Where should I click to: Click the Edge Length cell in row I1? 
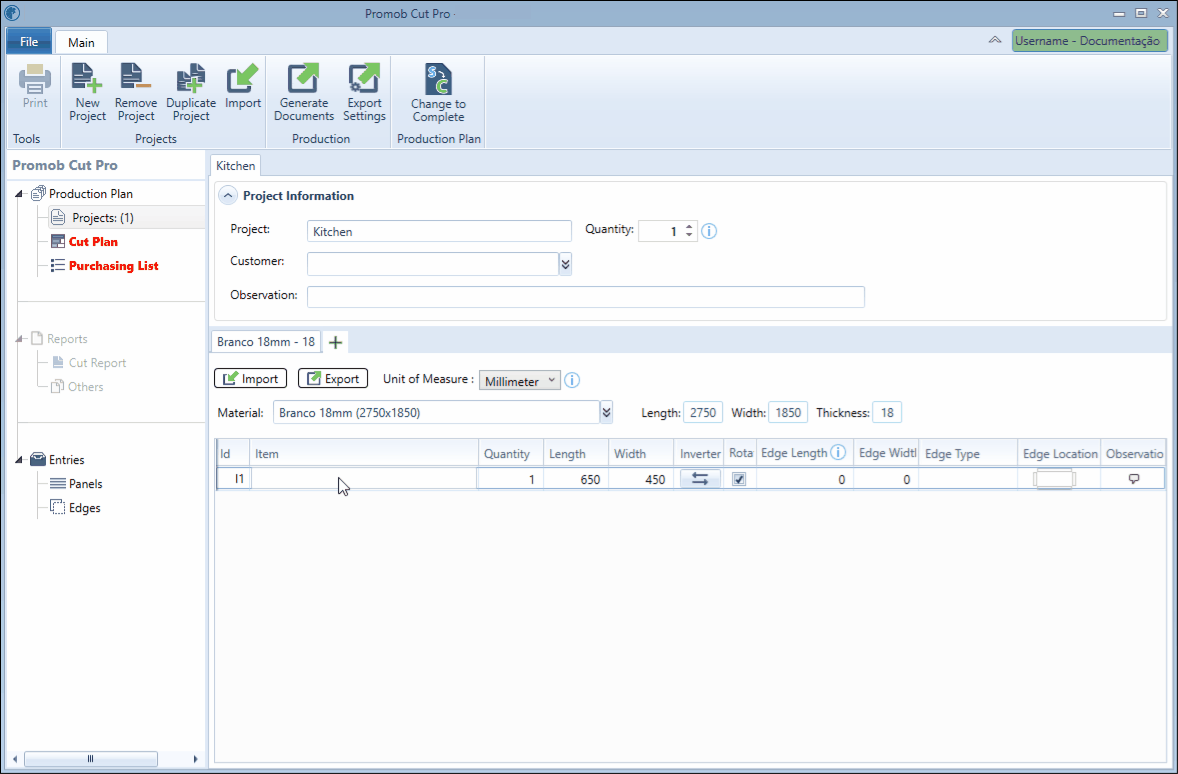point(804,479)
